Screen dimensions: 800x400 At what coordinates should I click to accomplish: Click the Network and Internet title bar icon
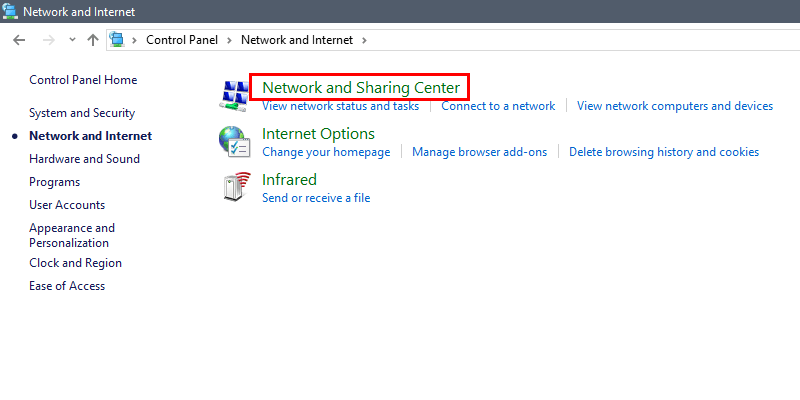pos(10,11)
